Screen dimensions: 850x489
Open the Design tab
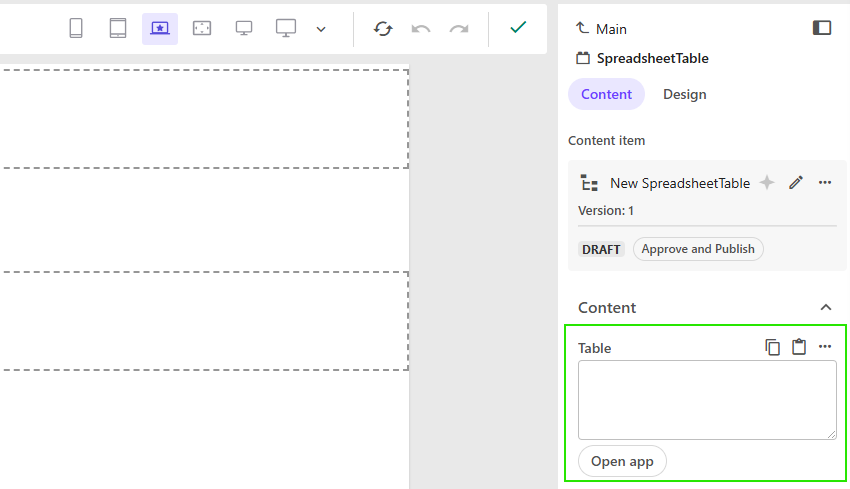click(x=684, y=94)
